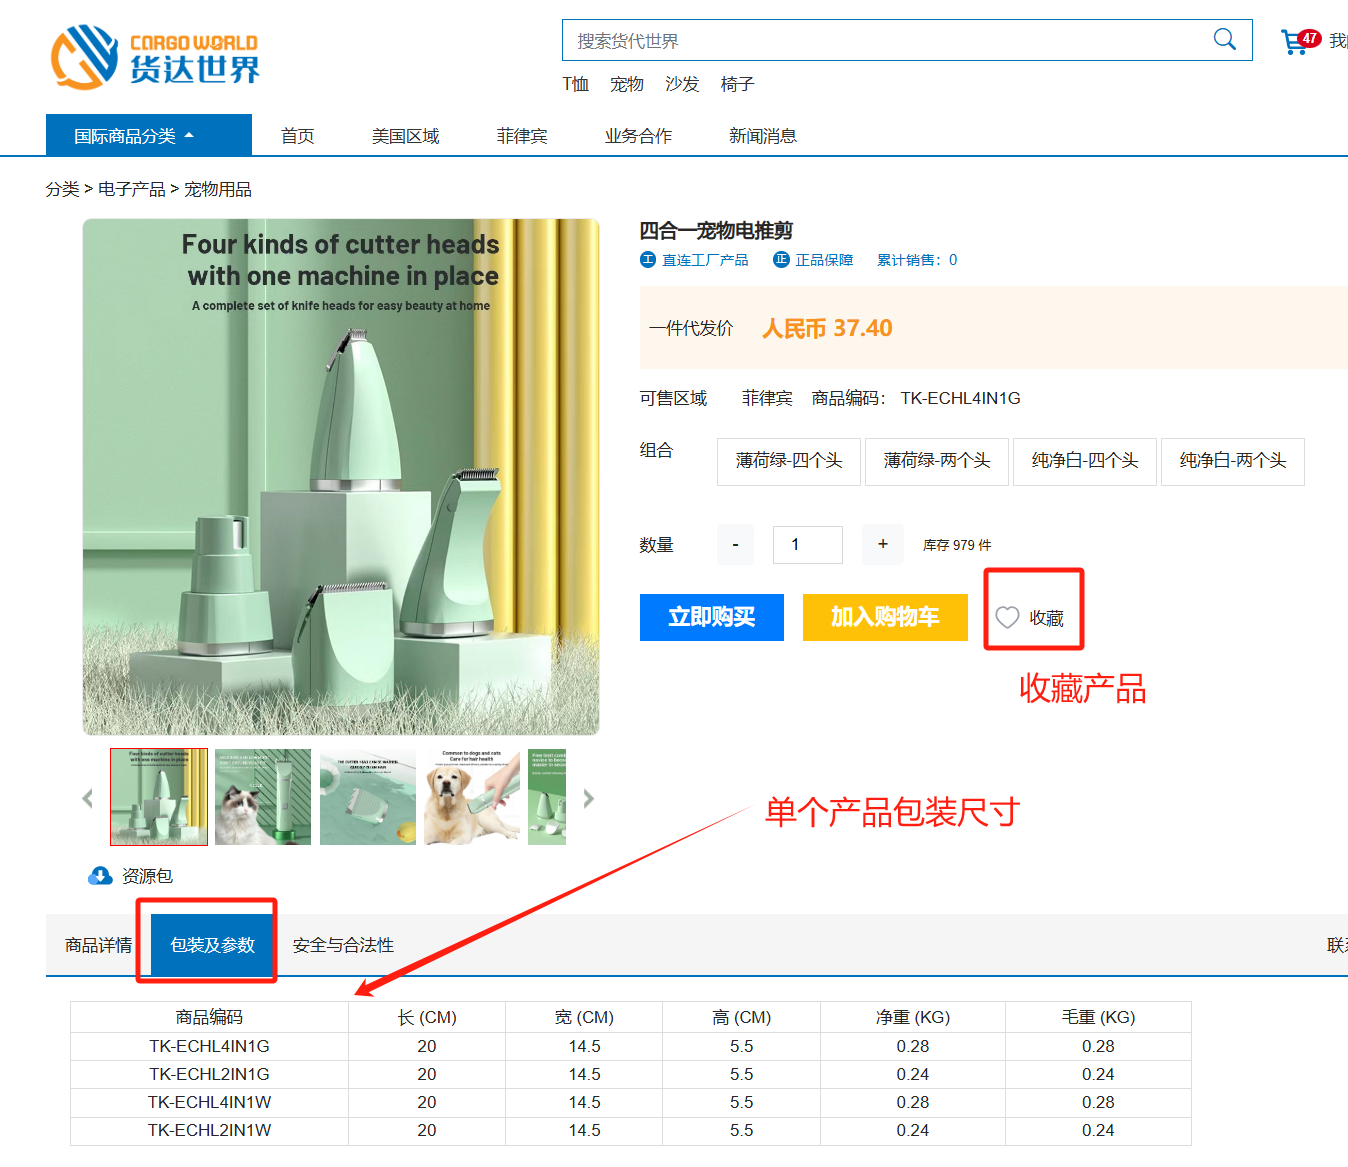Click the 椅子 suggested search keyword
Image resolution: width=1348 pixels, height=1167 pixels.
tap(737, 84)
